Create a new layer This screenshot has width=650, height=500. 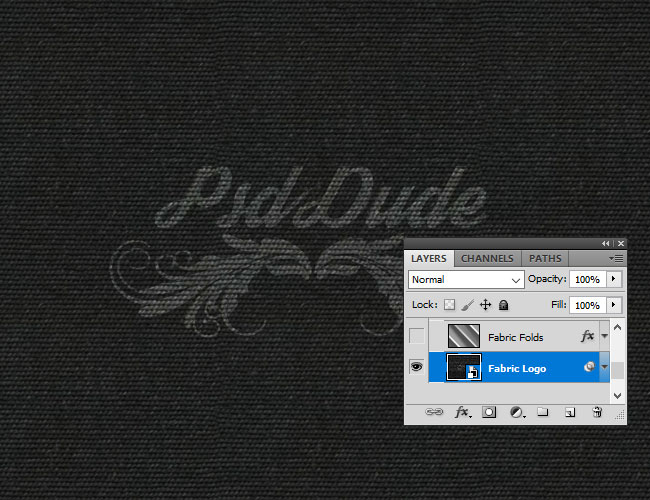[x=570, y=412]
